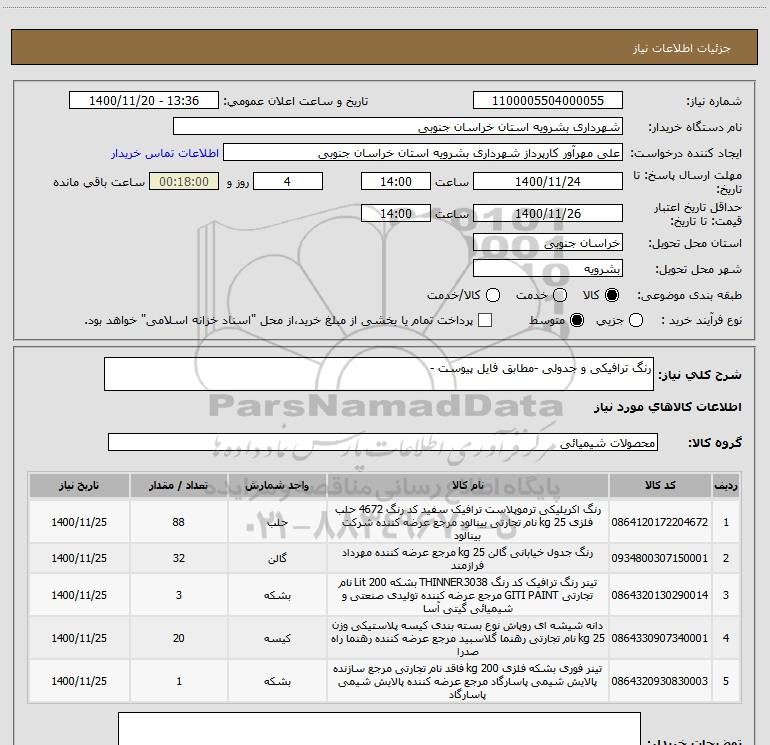The image size is (770, 745).
Task: Click the تینر فوری product name cell
Action: [468, 681]
